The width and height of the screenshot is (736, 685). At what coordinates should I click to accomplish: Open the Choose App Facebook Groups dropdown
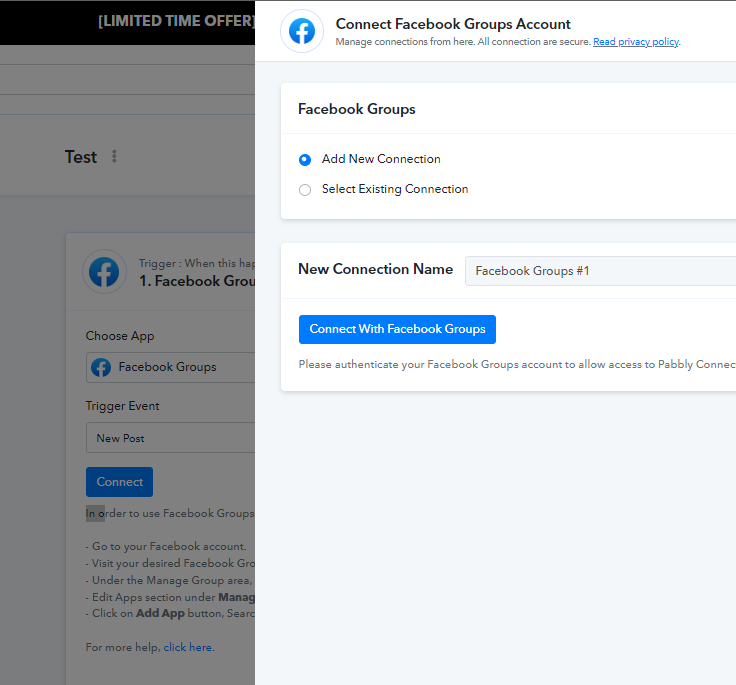(170, 367)
